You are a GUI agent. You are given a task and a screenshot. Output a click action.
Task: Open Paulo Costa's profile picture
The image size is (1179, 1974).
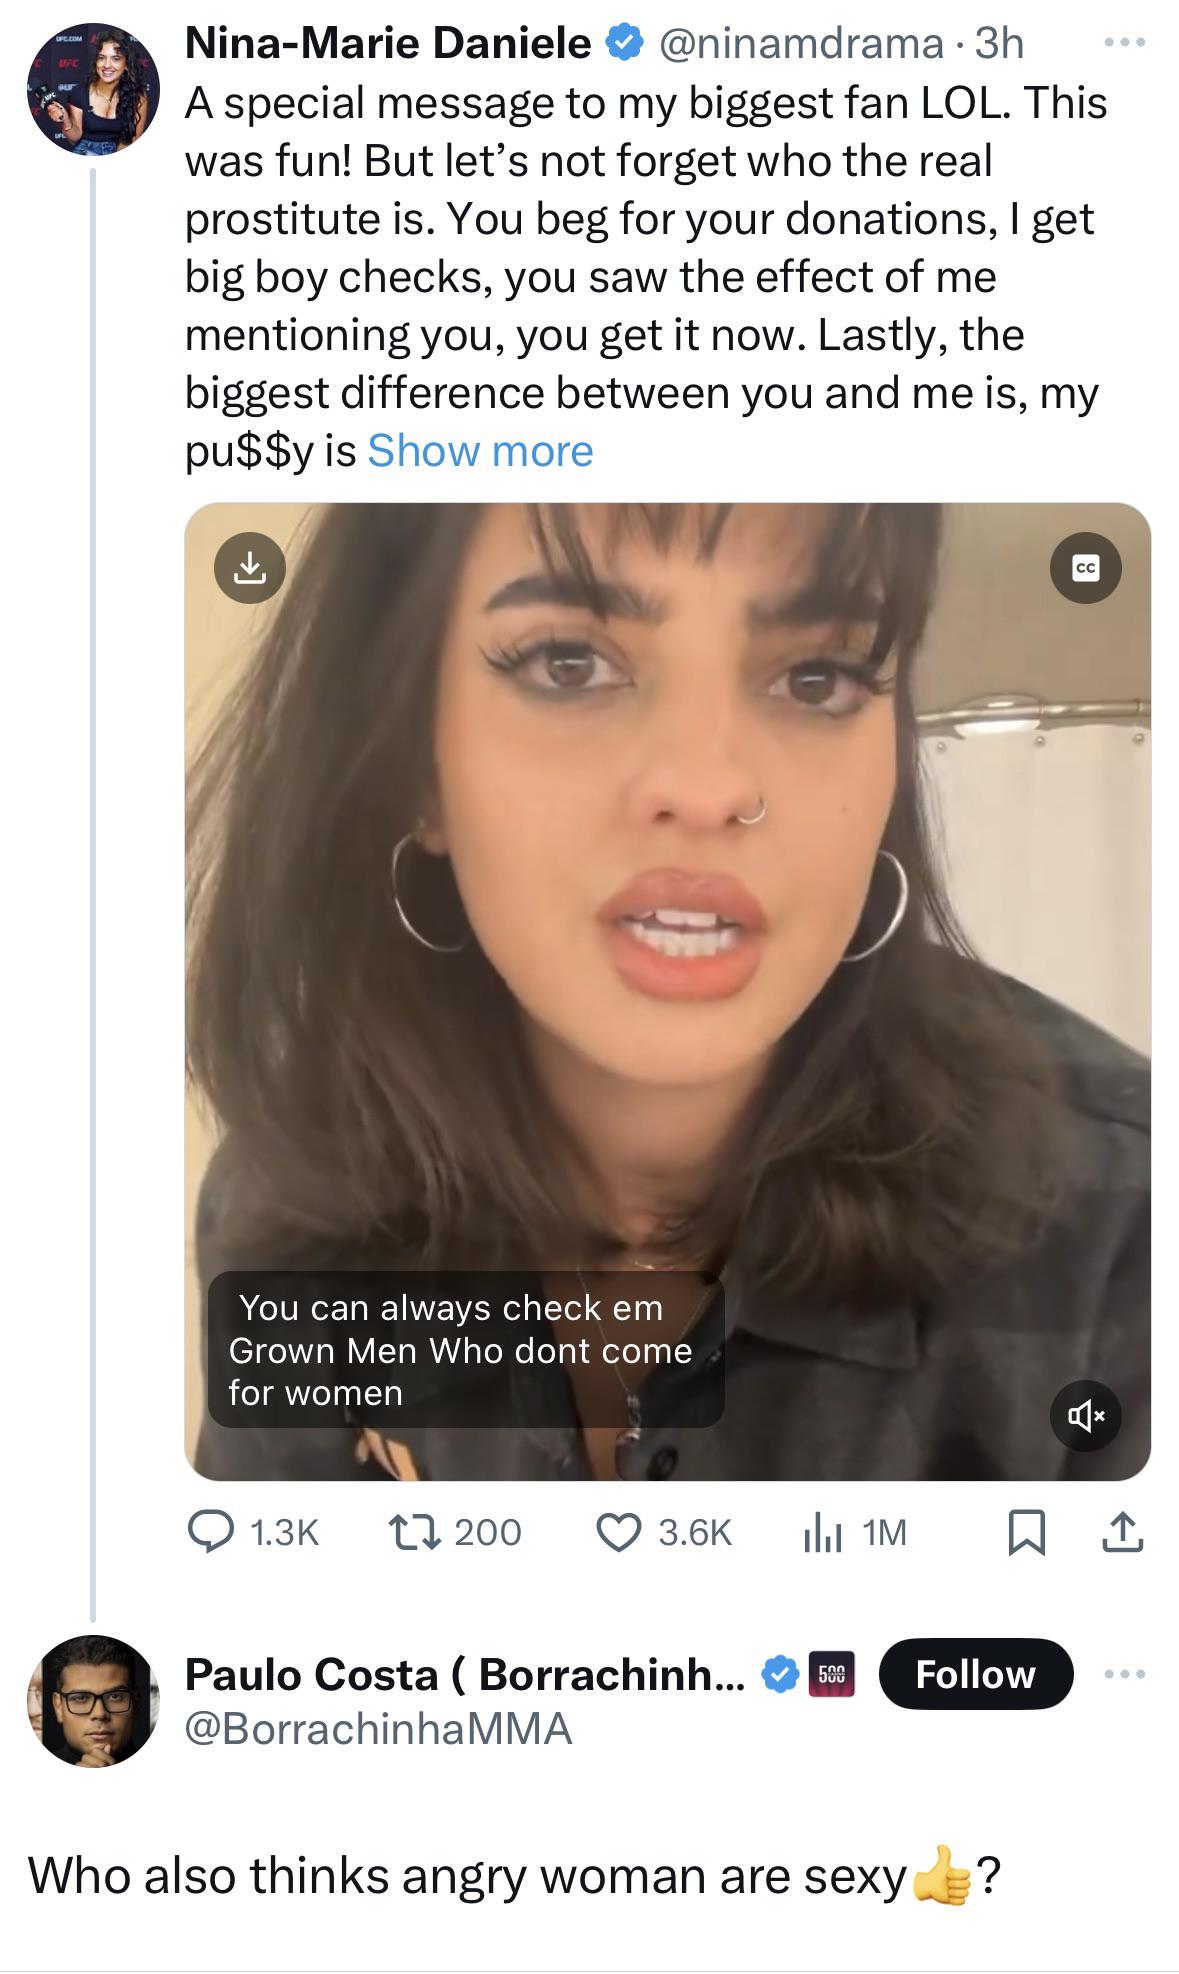tap(93, 1701)
